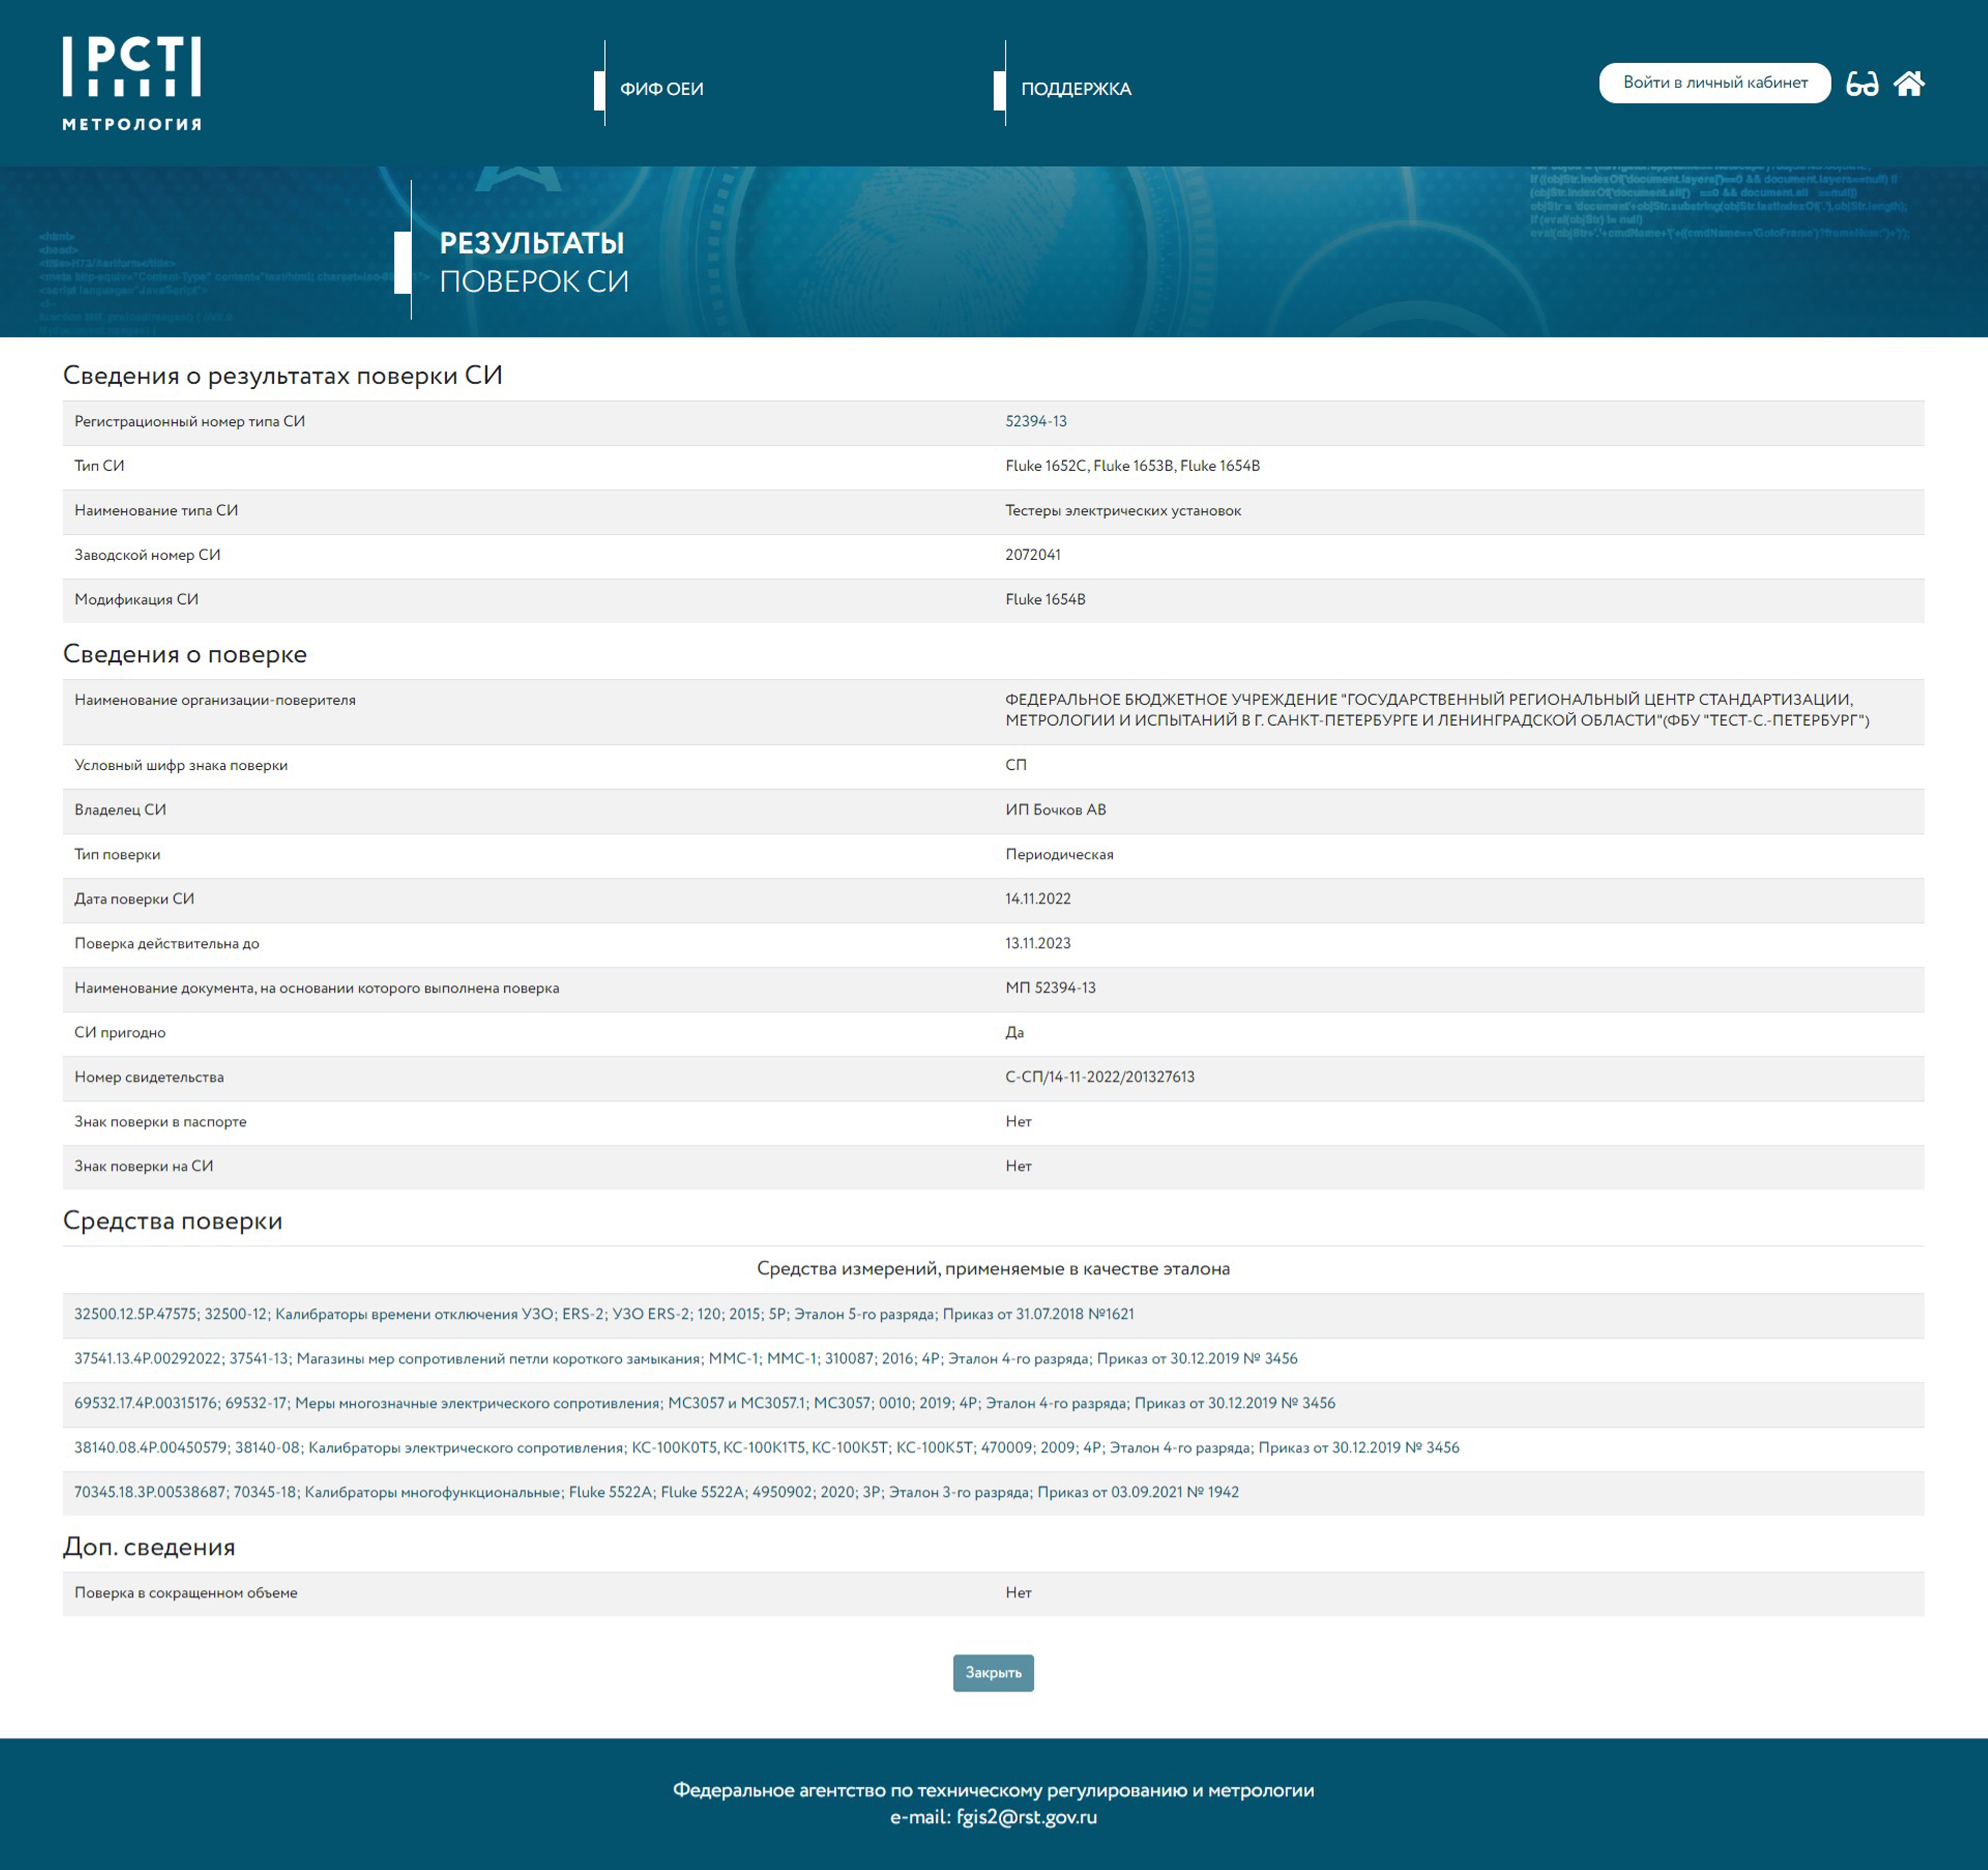Screen dimensions: 1988x1870
Task: Open the ПОДДЕРЖКА menu
Action: (x=1076, y=89)
